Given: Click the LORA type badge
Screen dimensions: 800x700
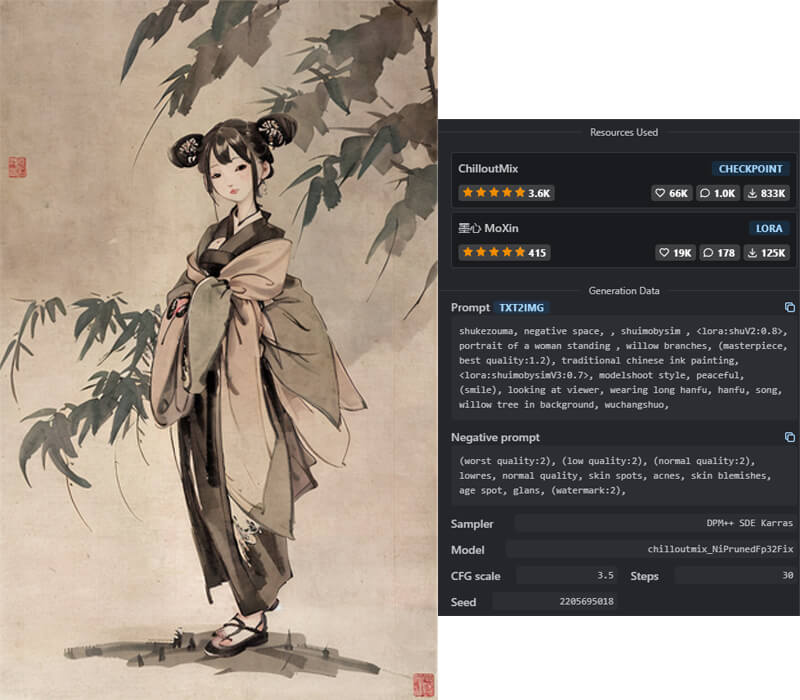Looking at the screenshot, I should click(769, 228).
